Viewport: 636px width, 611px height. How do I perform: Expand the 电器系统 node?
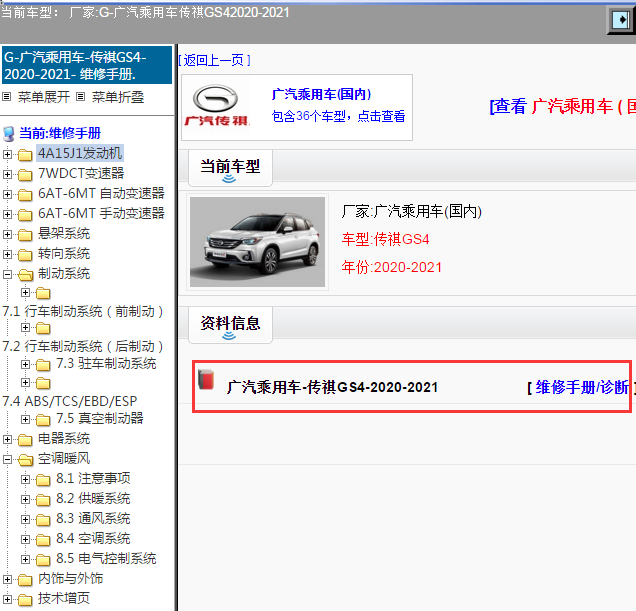(7, 439)
